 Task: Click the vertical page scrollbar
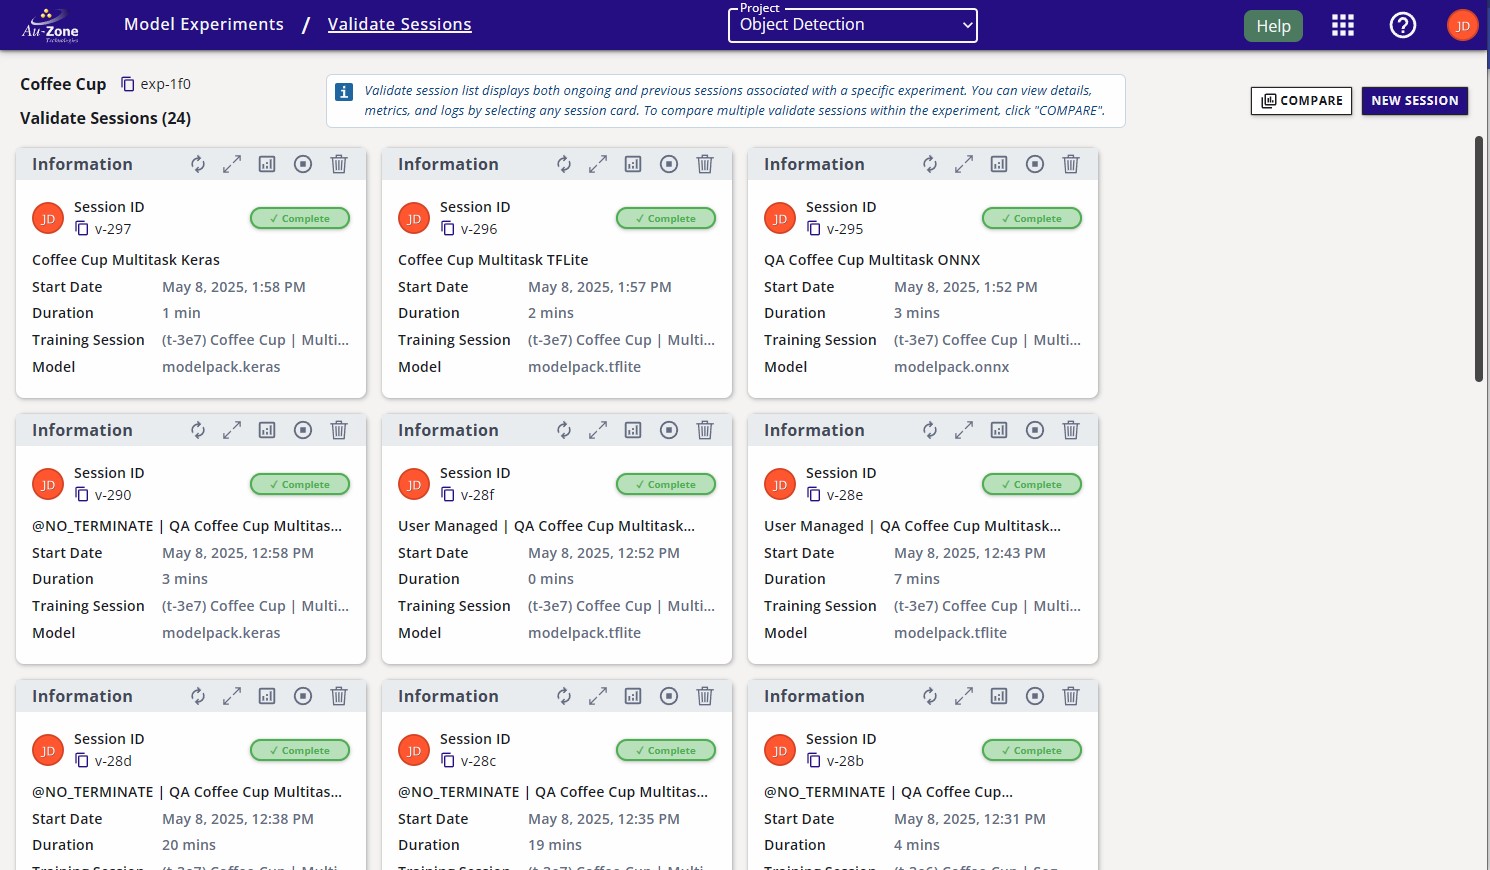click(1479, 260)
